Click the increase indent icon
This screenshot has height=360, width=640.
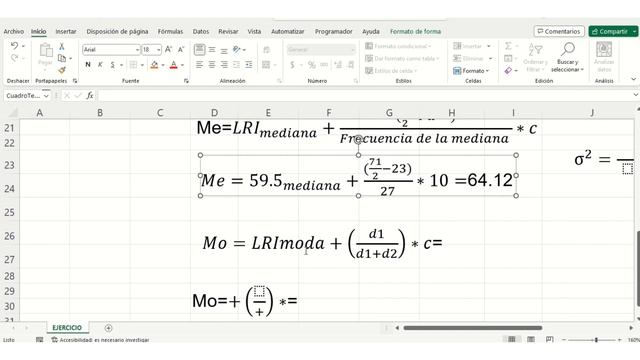point(249,64)
